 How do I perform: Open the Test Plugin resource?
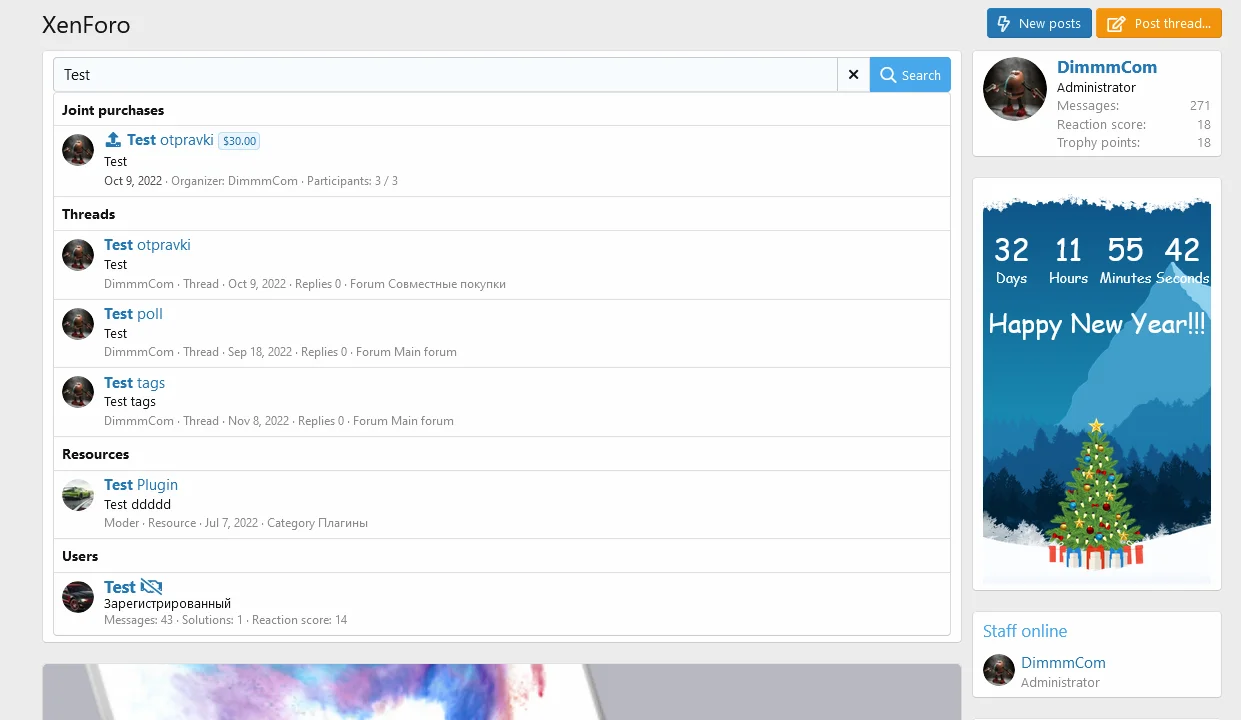(x=141, y=485)
